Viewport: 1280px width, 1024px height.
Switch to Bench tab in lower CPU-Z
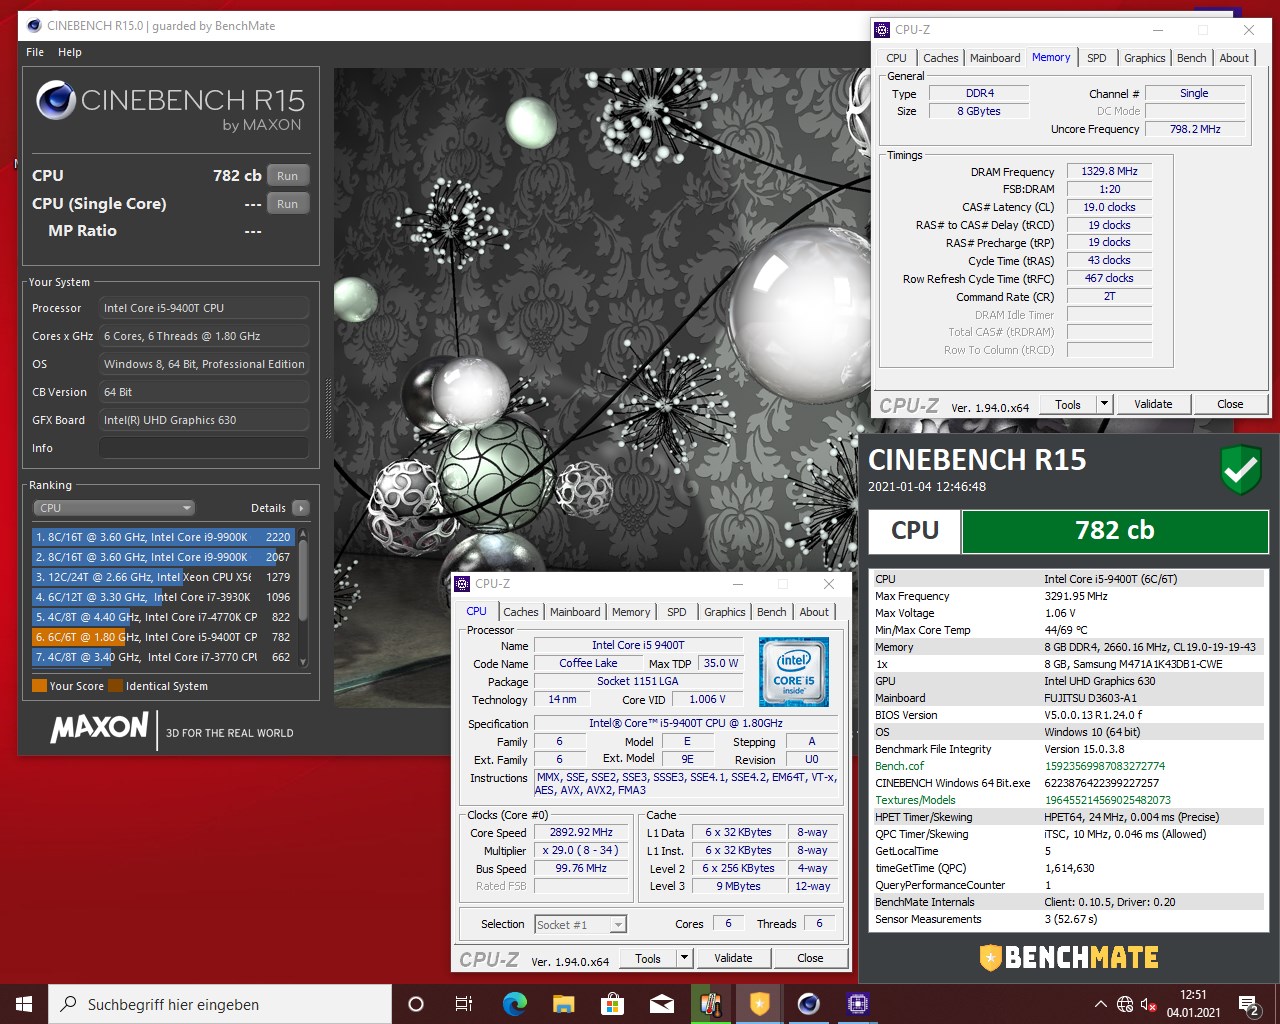[x=772, y=612]
